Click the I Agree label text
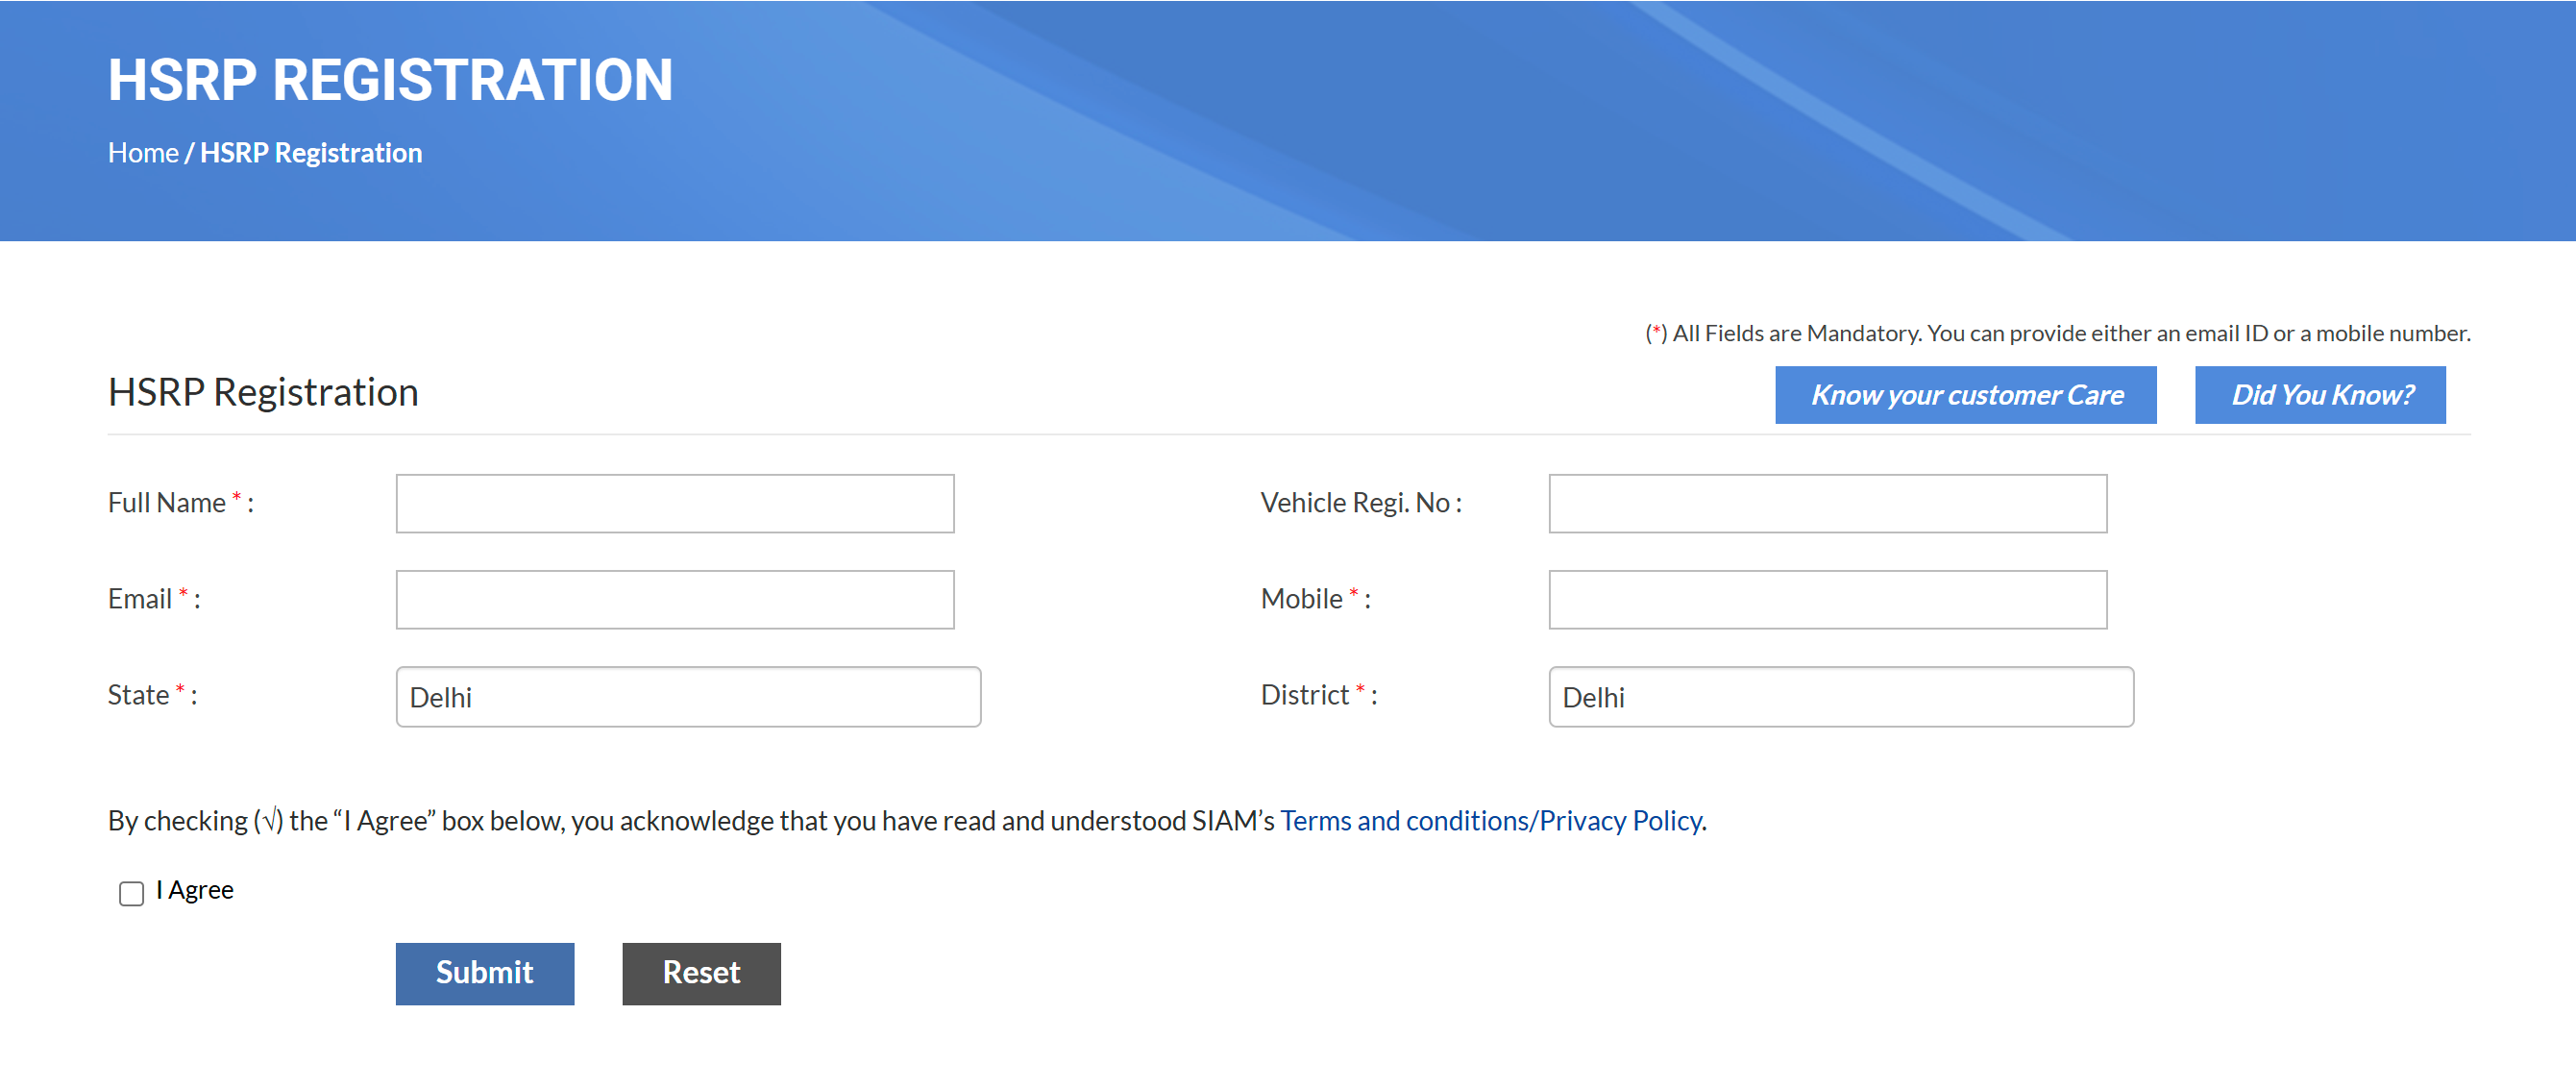 [195, 890]
